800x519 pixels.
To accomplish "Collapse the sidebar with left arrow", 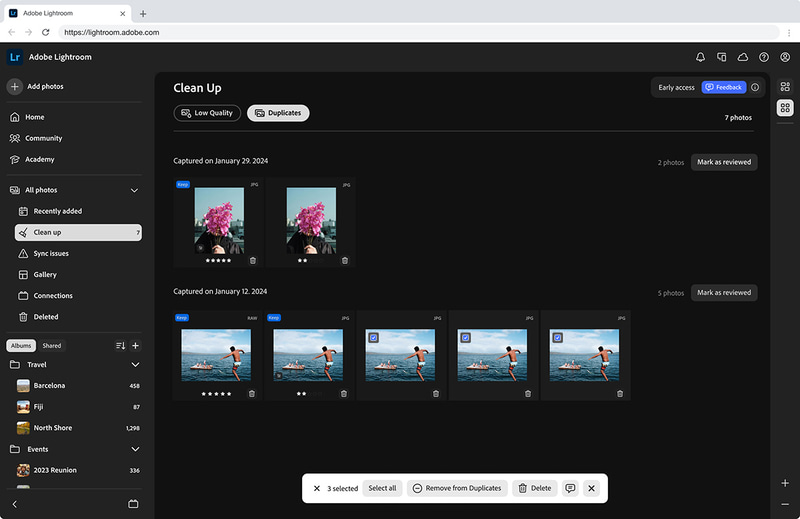I will tap(15, 504).
